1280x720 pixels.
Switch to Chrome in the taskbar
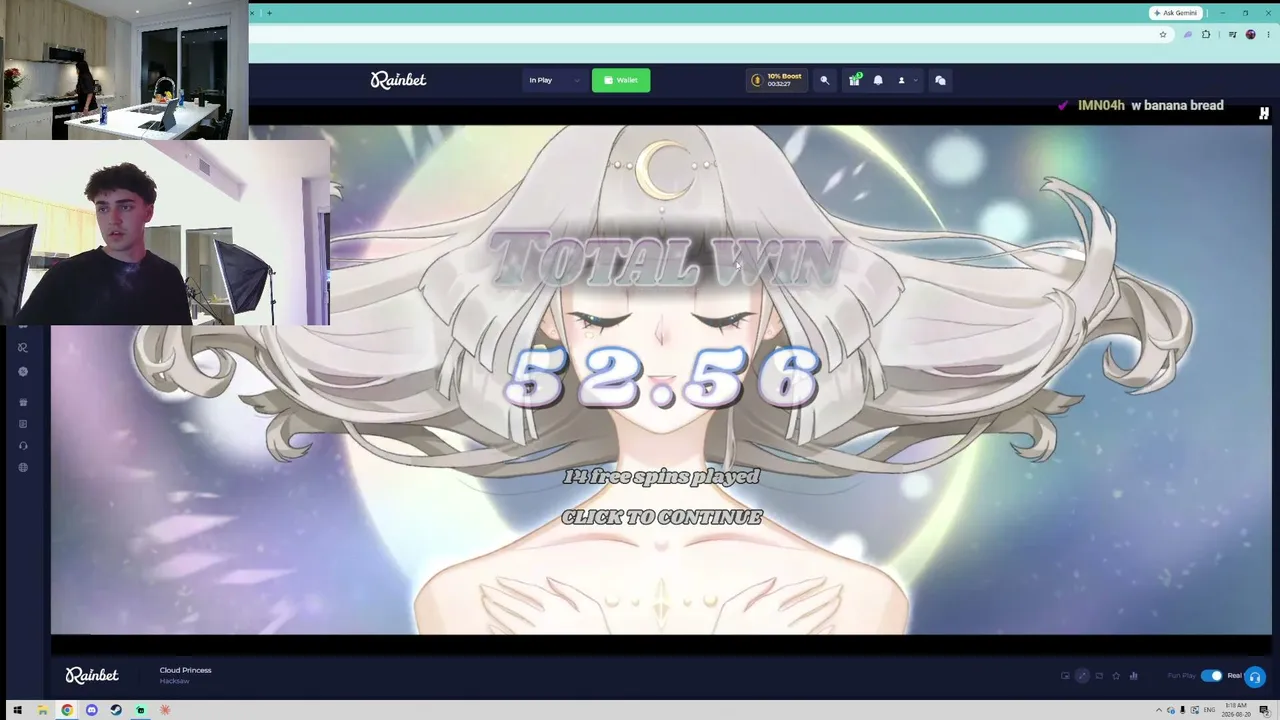(x=67, y=710)
